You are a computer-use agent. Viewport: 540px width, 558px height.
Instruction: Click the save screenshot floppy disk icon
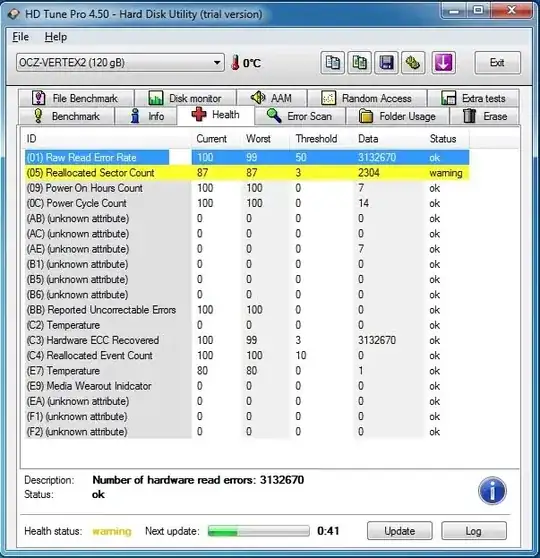coord(386,63)
